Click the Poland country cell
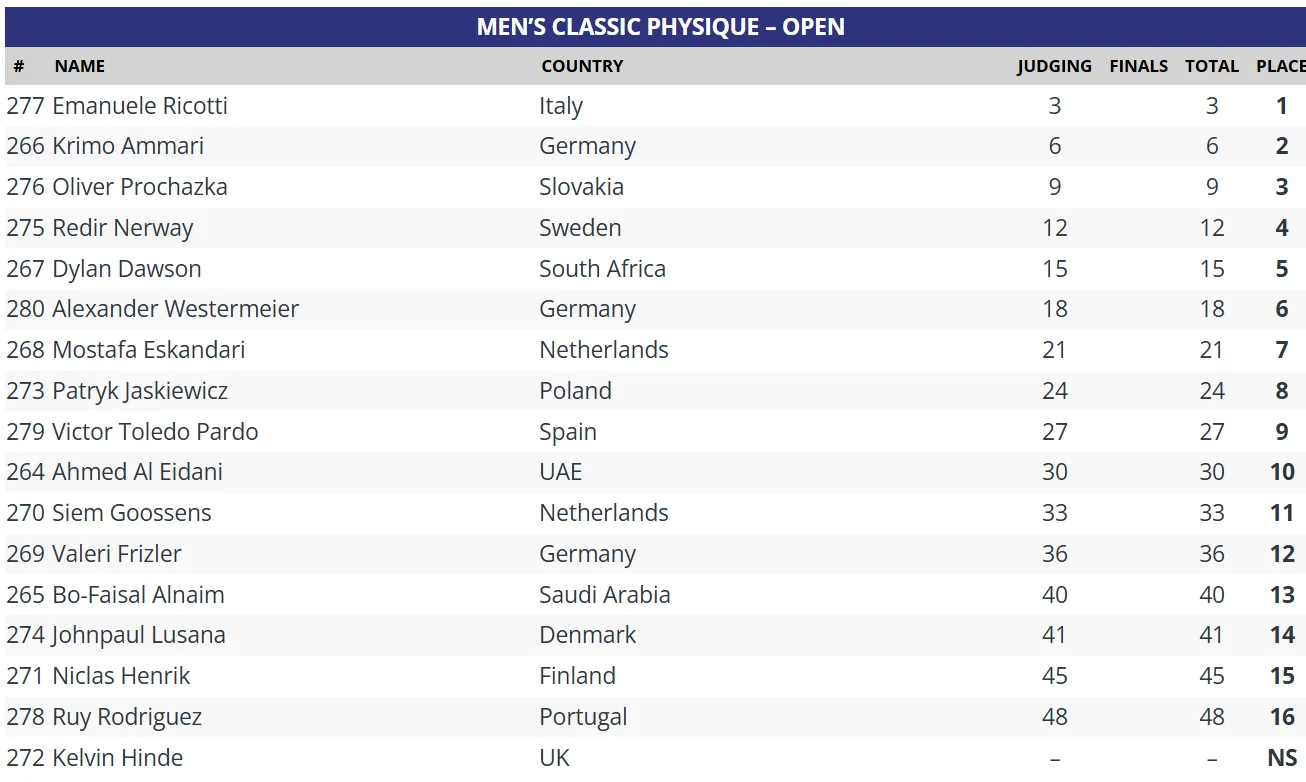This screenshot has width=1306, height=782. coord(575,391)
